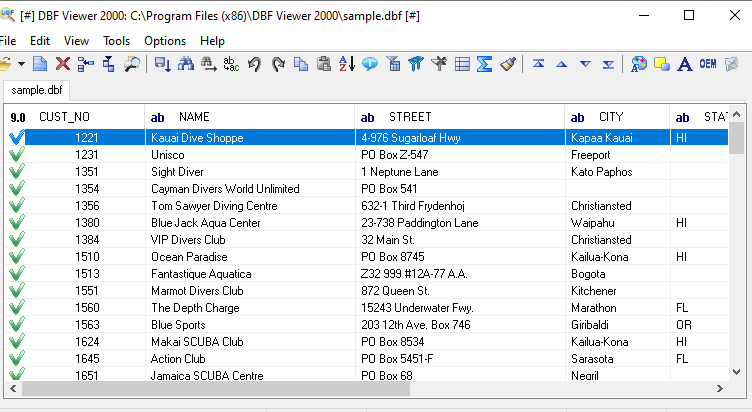Click the horizontal scrollbar left arrow
This screenshot has height=412, width=752.
tap(13, 388)
